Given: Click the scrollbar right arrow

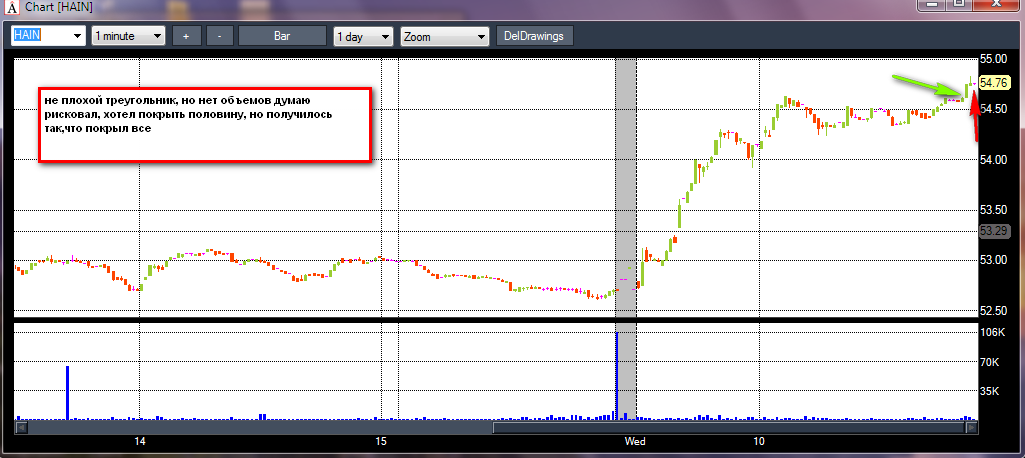Looking at the screenshot, I should 969,427.
